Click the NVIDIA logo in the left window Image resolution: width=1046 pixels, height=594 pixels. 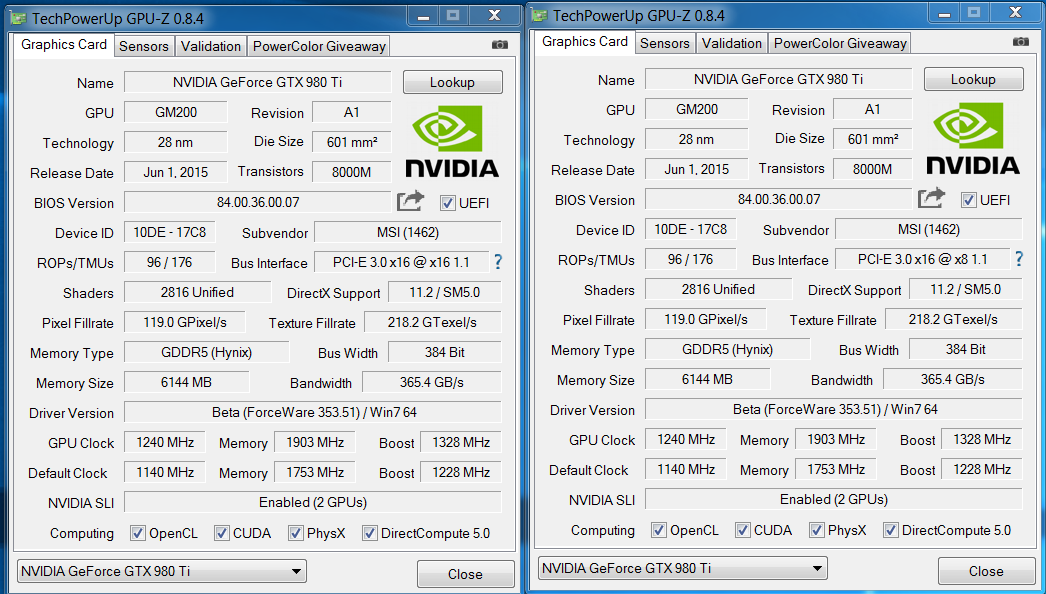pos(452,141)
